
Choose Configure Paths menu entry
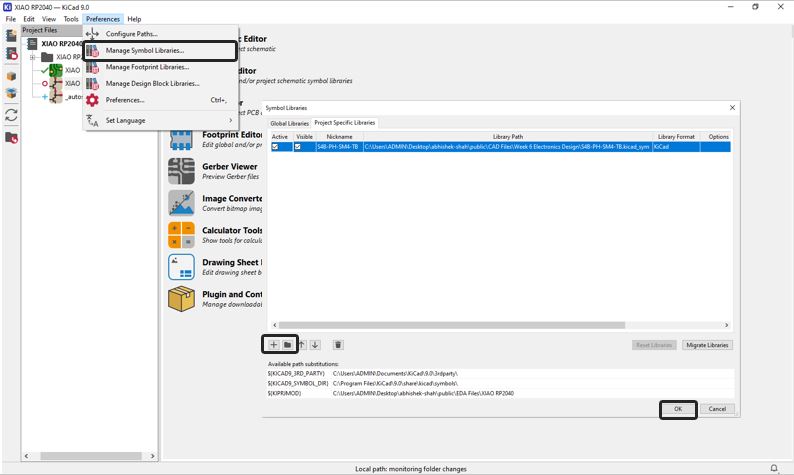pos(160,34)
